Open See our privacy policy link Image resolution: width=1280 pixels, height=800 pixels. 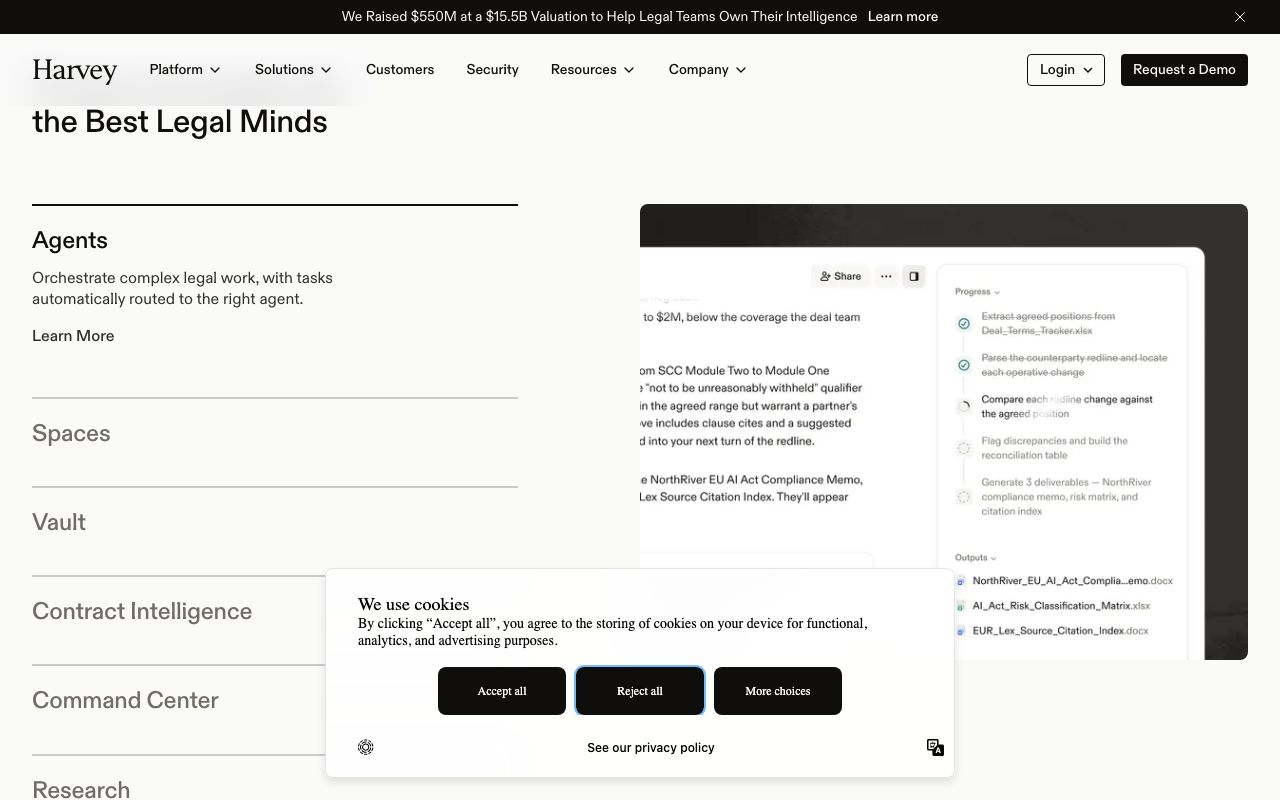[x=651, y=748]
